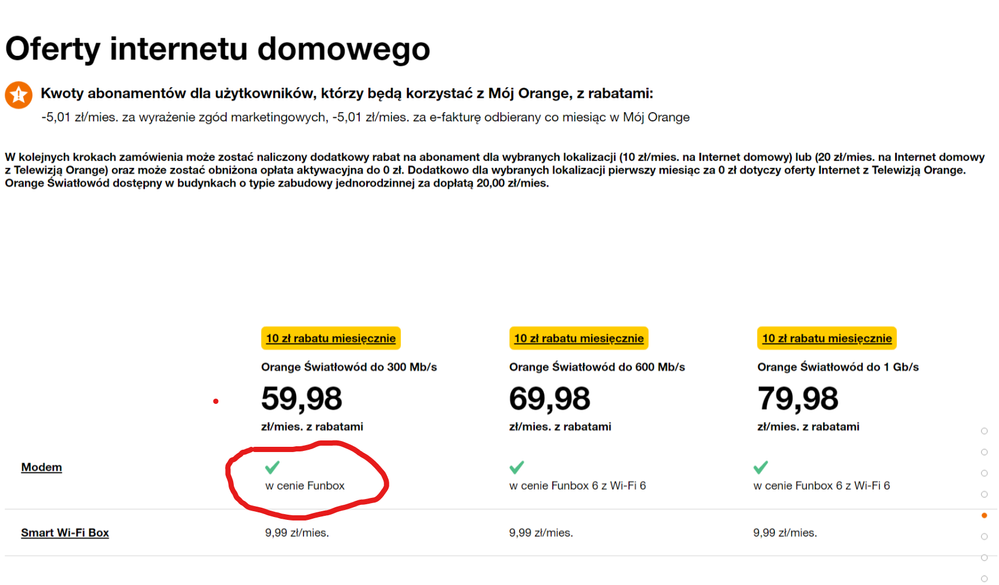Click the green checkmark under the 300 Mb/s plan
Image resolution: width=999 pixels, height=585 pixels.
click(x=272, y=467)
